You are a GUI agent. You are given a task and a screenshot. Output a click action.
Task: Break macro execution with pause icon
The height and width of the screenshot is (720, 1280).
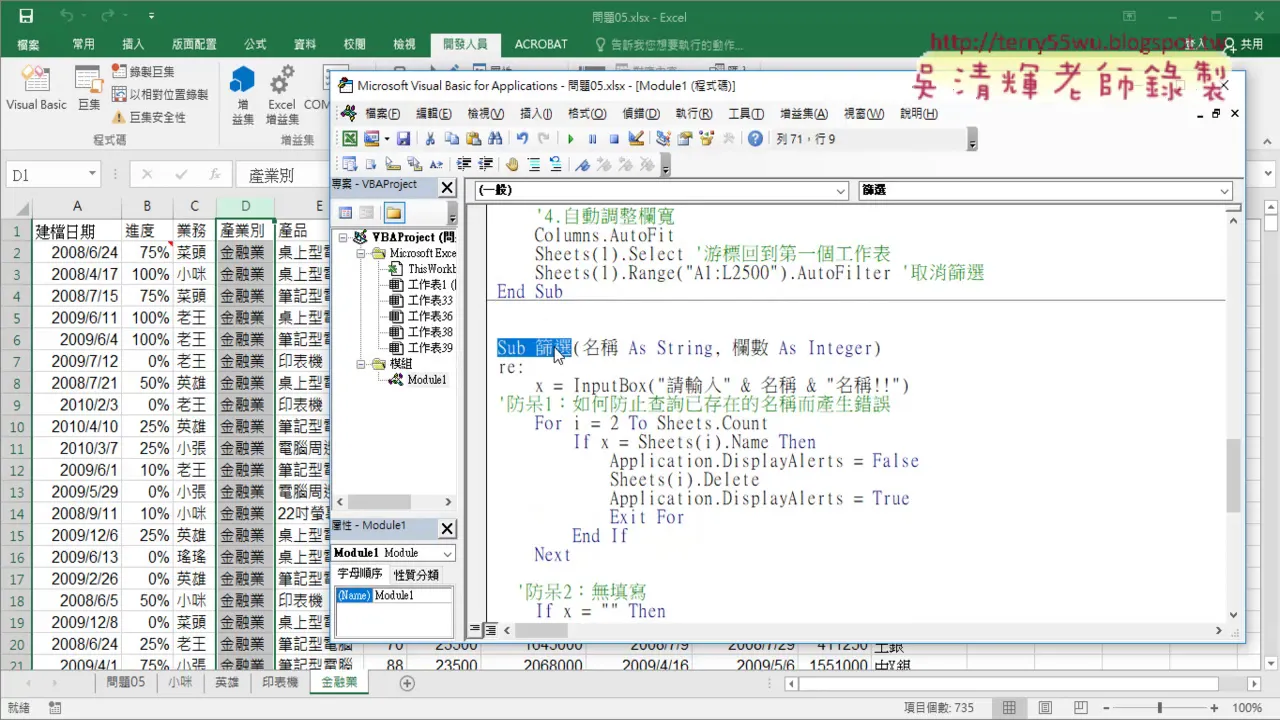click(x=592, y=139)
